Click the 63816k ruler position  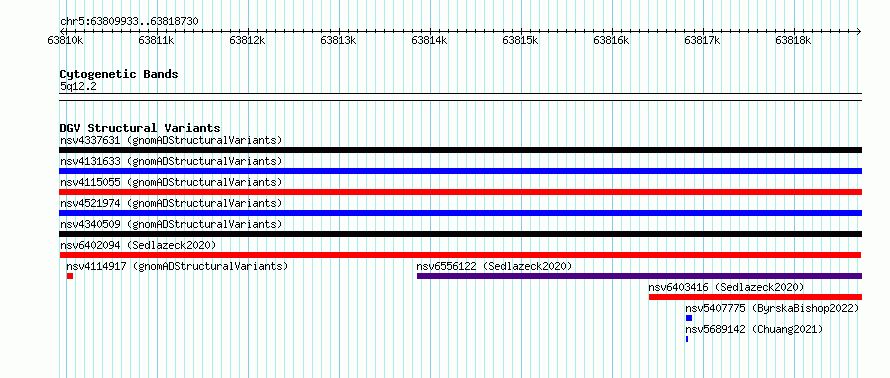pos(611,40)
